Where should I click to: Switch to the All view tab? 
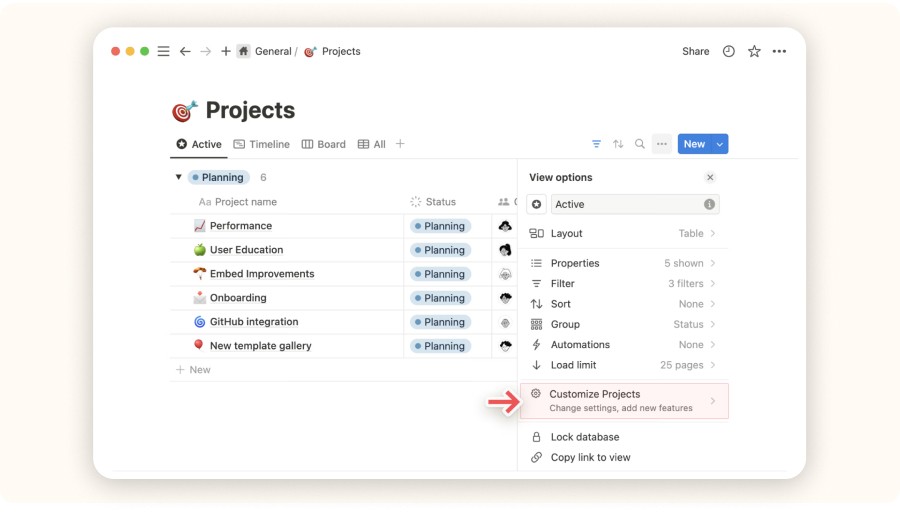[x=372, y=144]
